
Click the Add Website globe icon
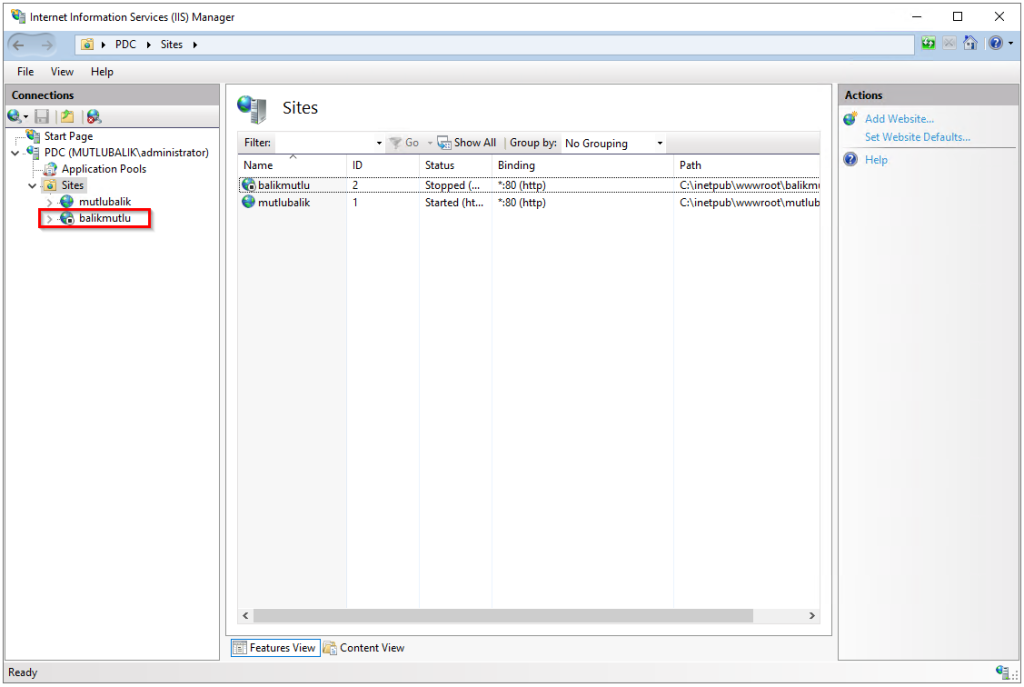(x=850, y=119)
